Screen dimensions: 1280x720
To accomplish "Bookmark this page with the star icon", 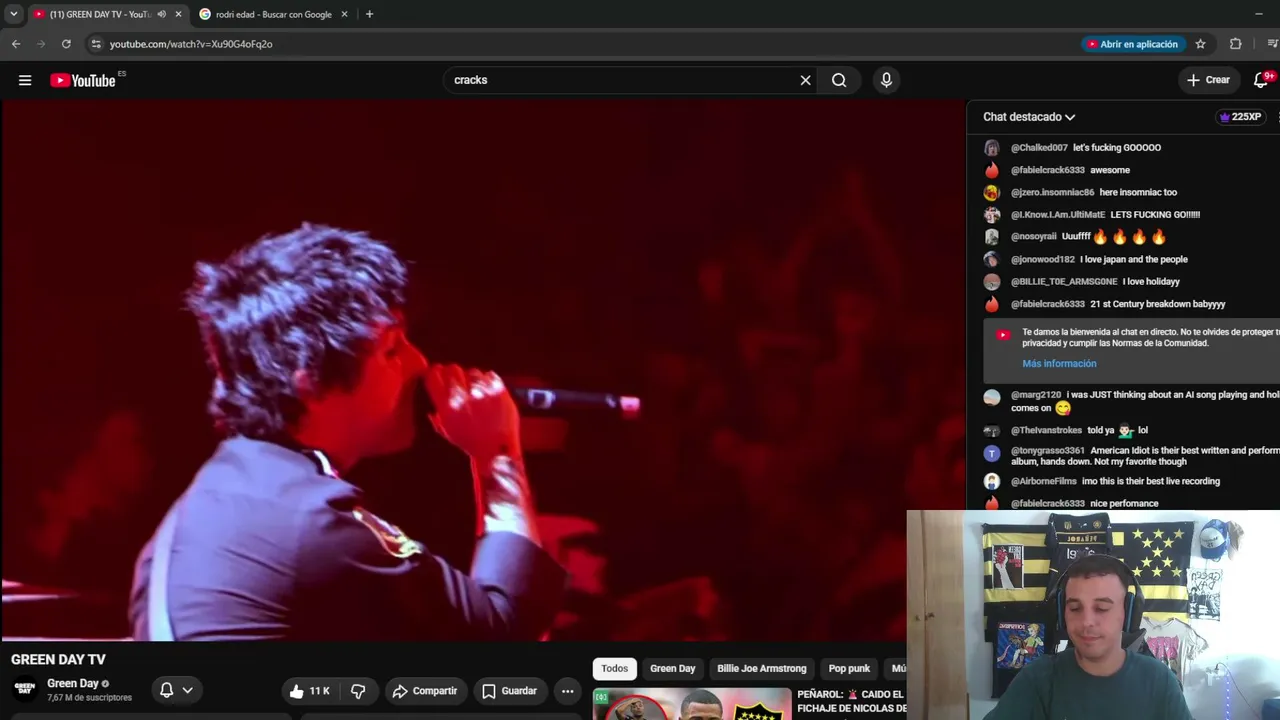I will click(1200, 44).
